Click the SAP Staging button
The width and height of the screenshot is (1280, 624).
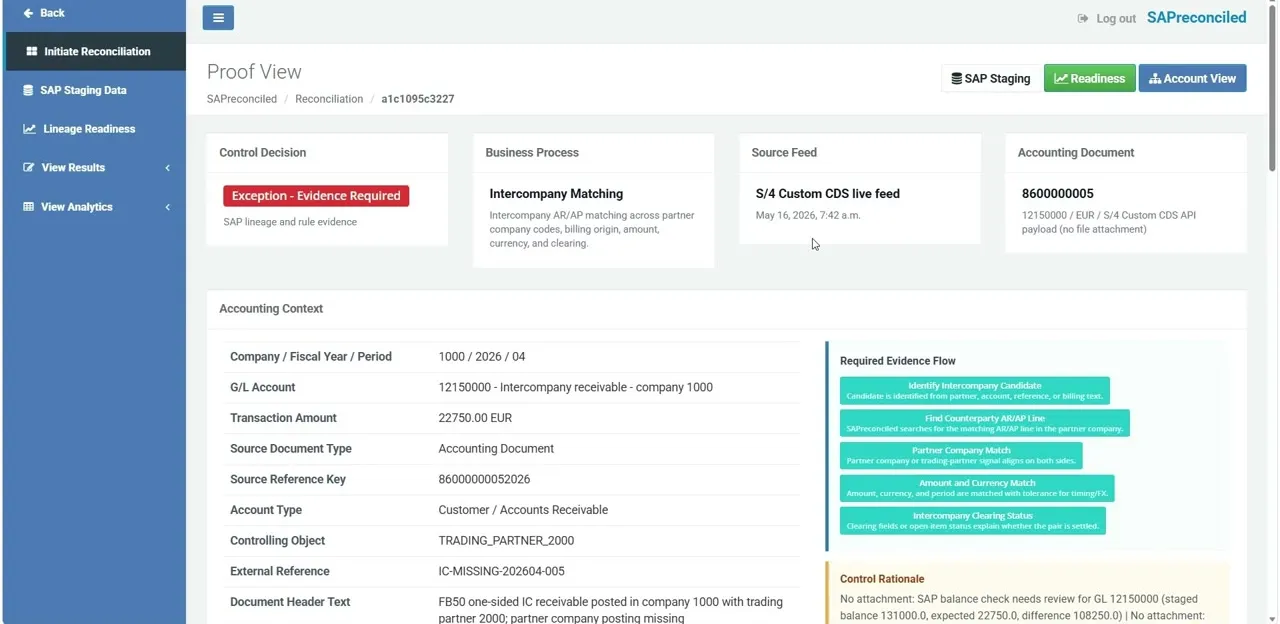pyautogui.click(x=990, y=78)
